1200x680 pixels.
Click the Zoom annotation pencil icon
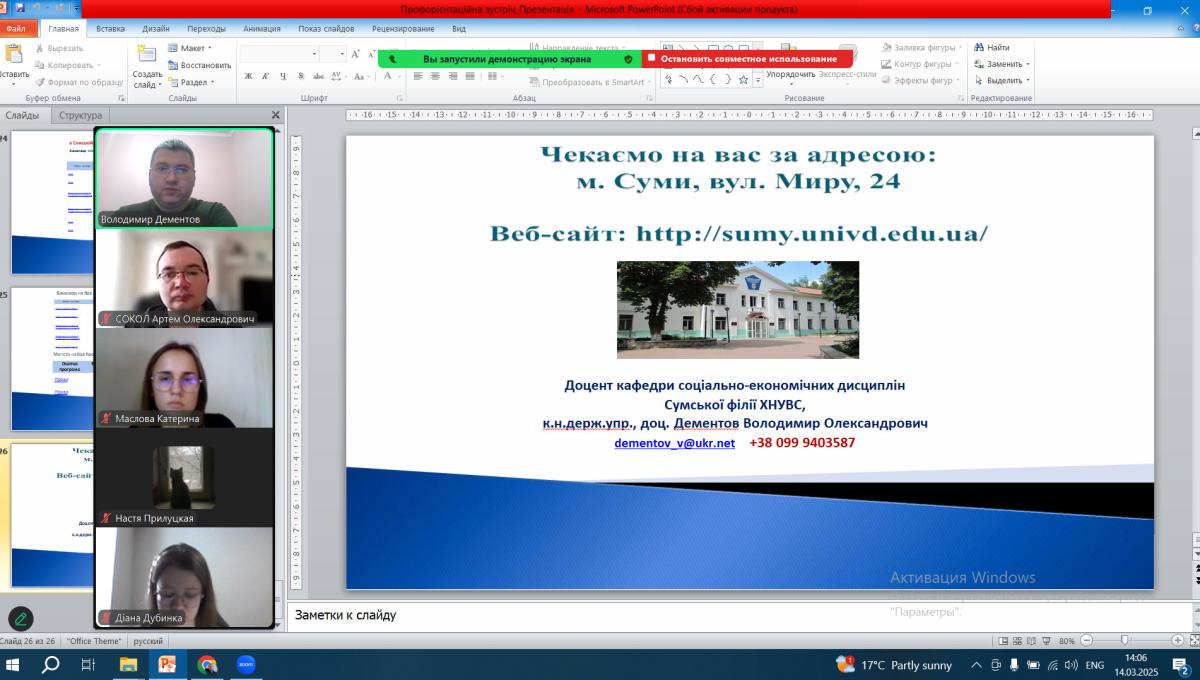click(20, 619)
